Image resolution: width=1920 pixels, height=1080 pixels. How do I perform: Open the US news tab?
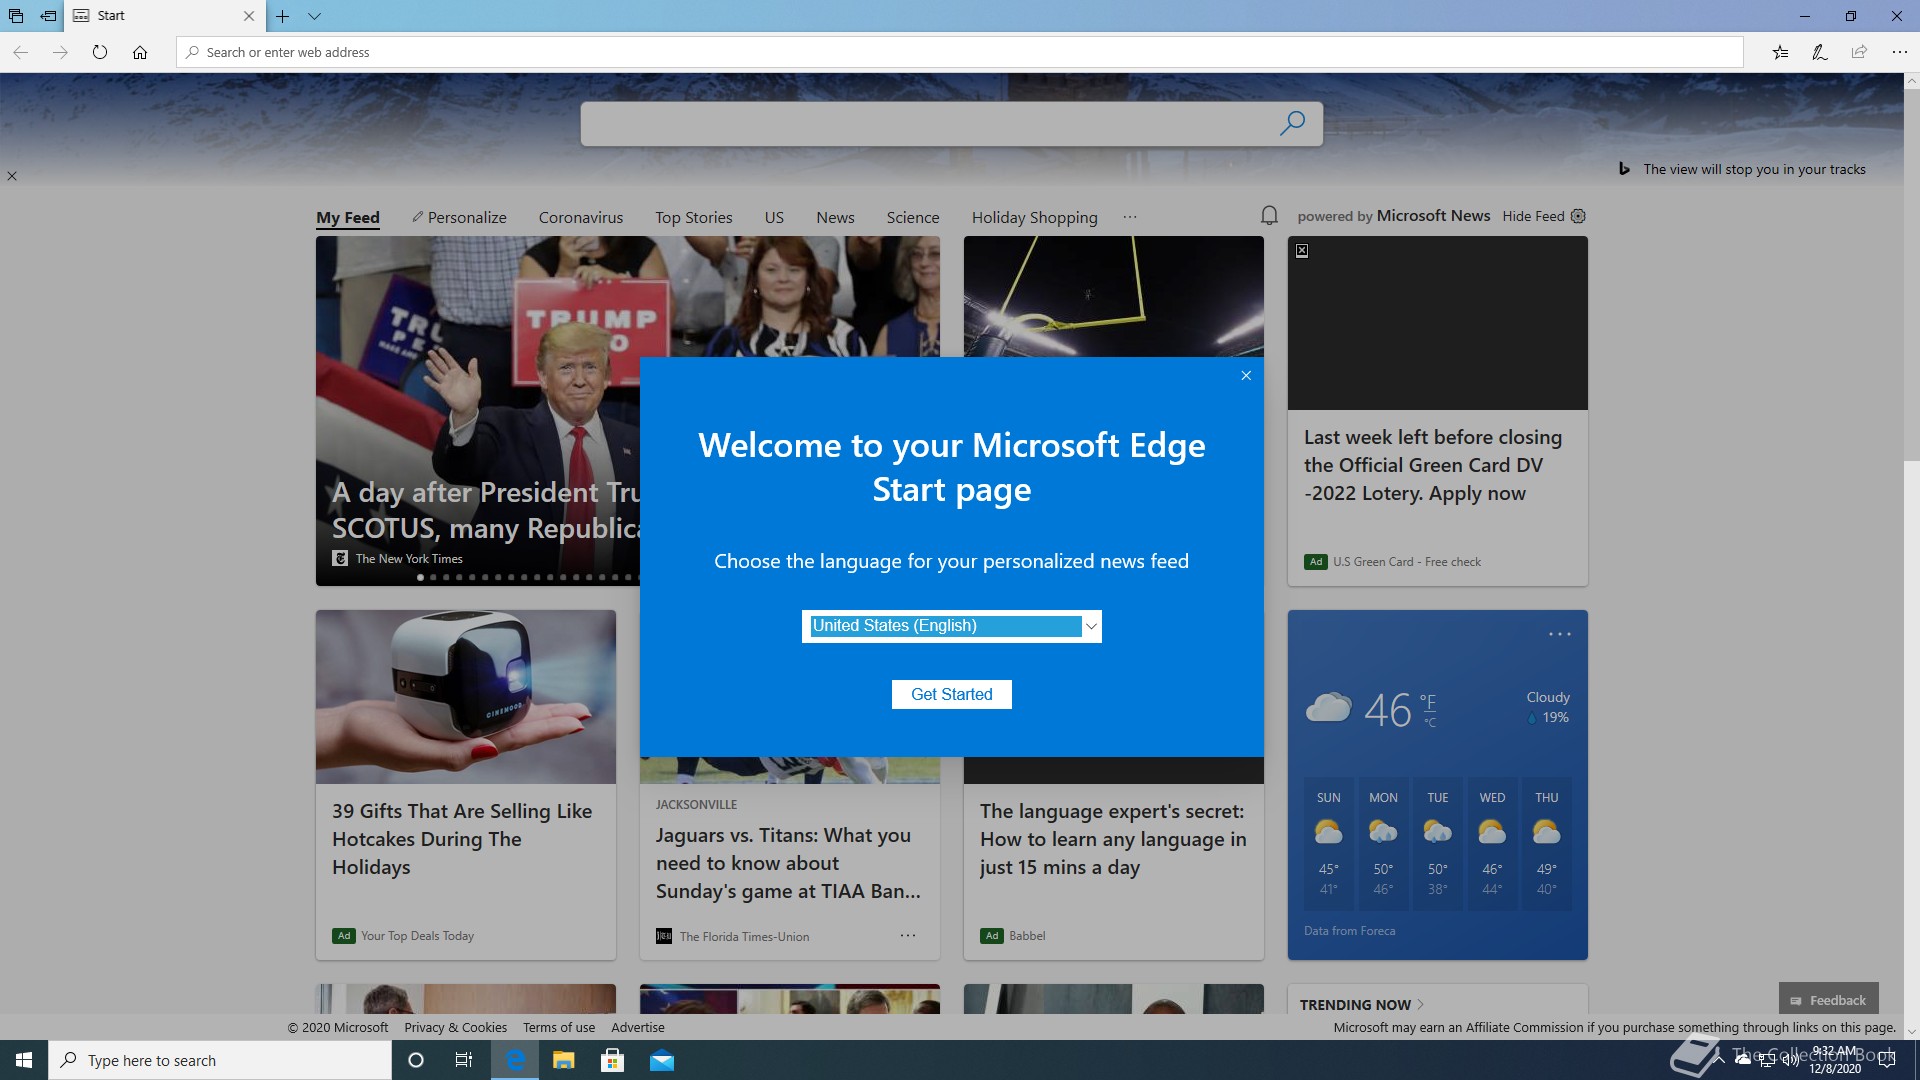pos(774,217)
